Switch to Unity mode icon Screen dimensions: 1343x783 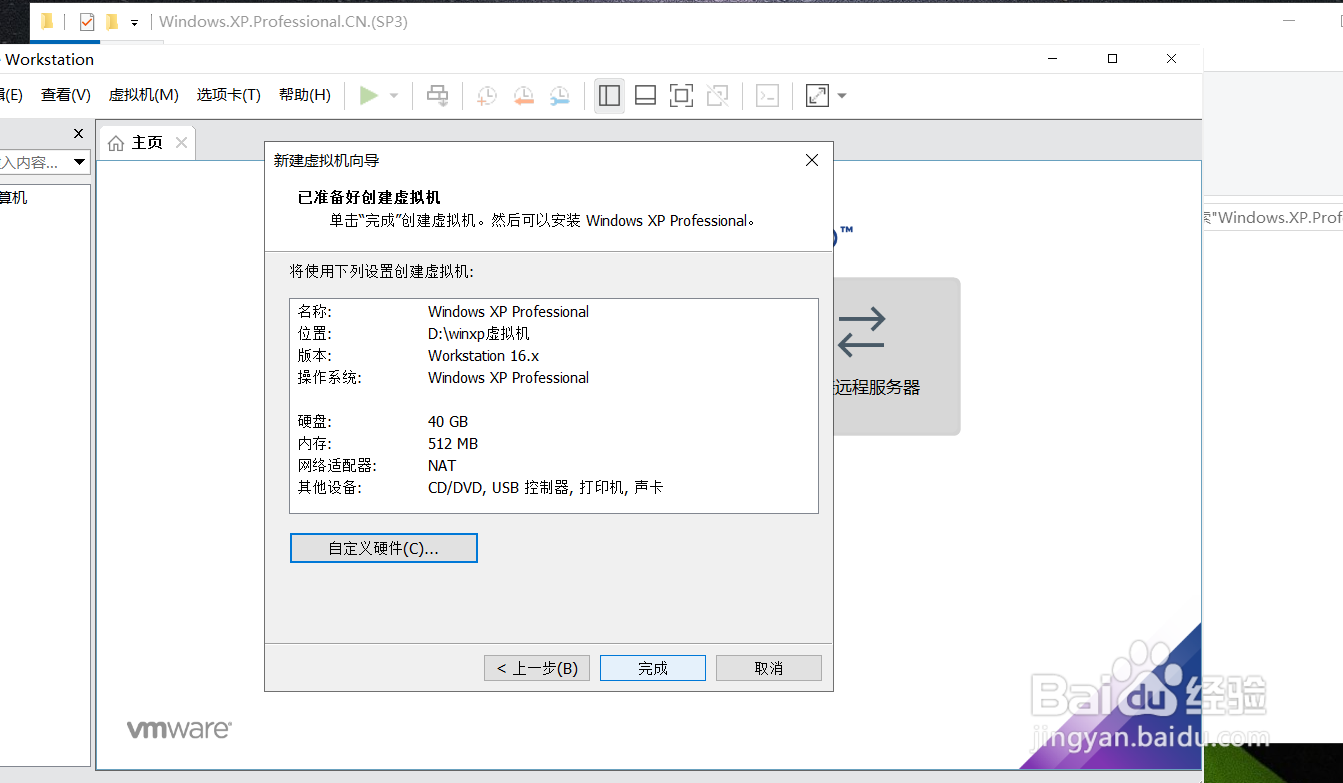(717, 96)
